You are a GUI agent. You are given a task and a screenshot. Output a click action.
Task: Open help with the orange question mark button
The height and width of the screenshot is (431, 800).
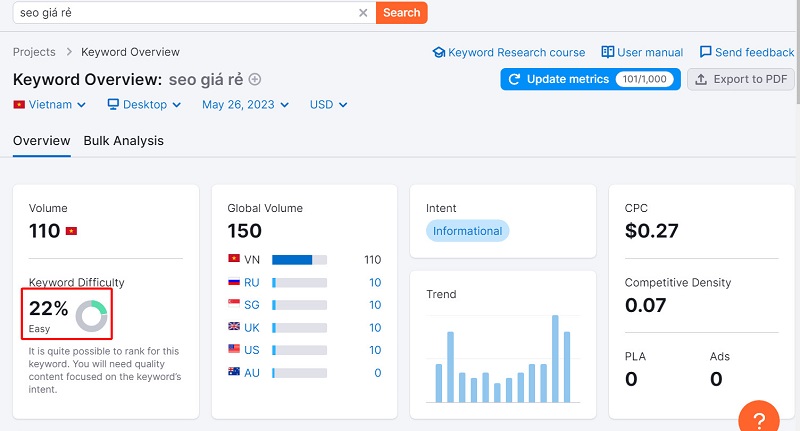759,417
